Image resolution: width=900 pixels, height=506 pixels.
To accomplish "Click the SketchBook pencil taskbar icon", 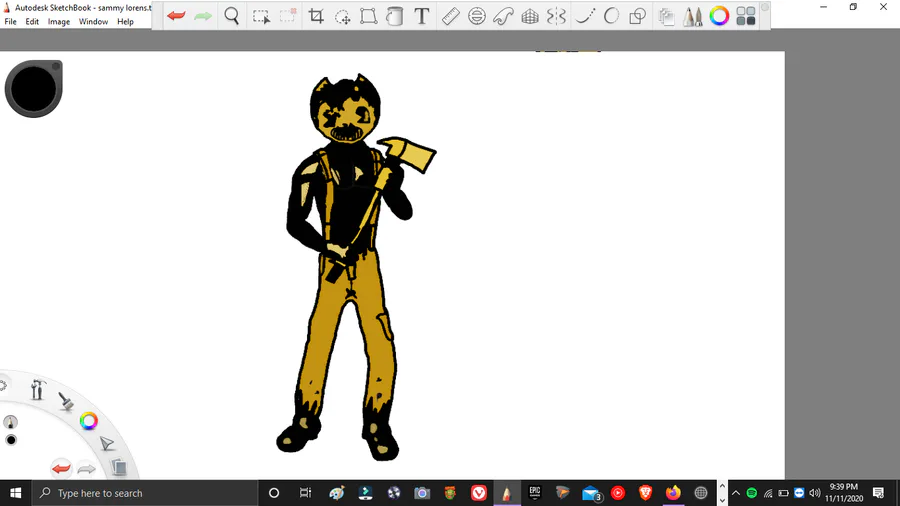I will tap(507, 493).
